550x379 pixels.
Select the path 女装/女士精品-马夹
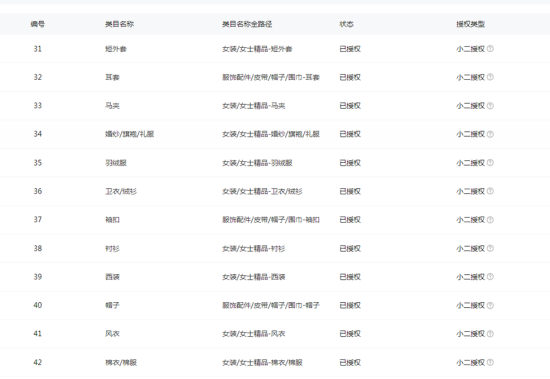[x=254, y=106]
